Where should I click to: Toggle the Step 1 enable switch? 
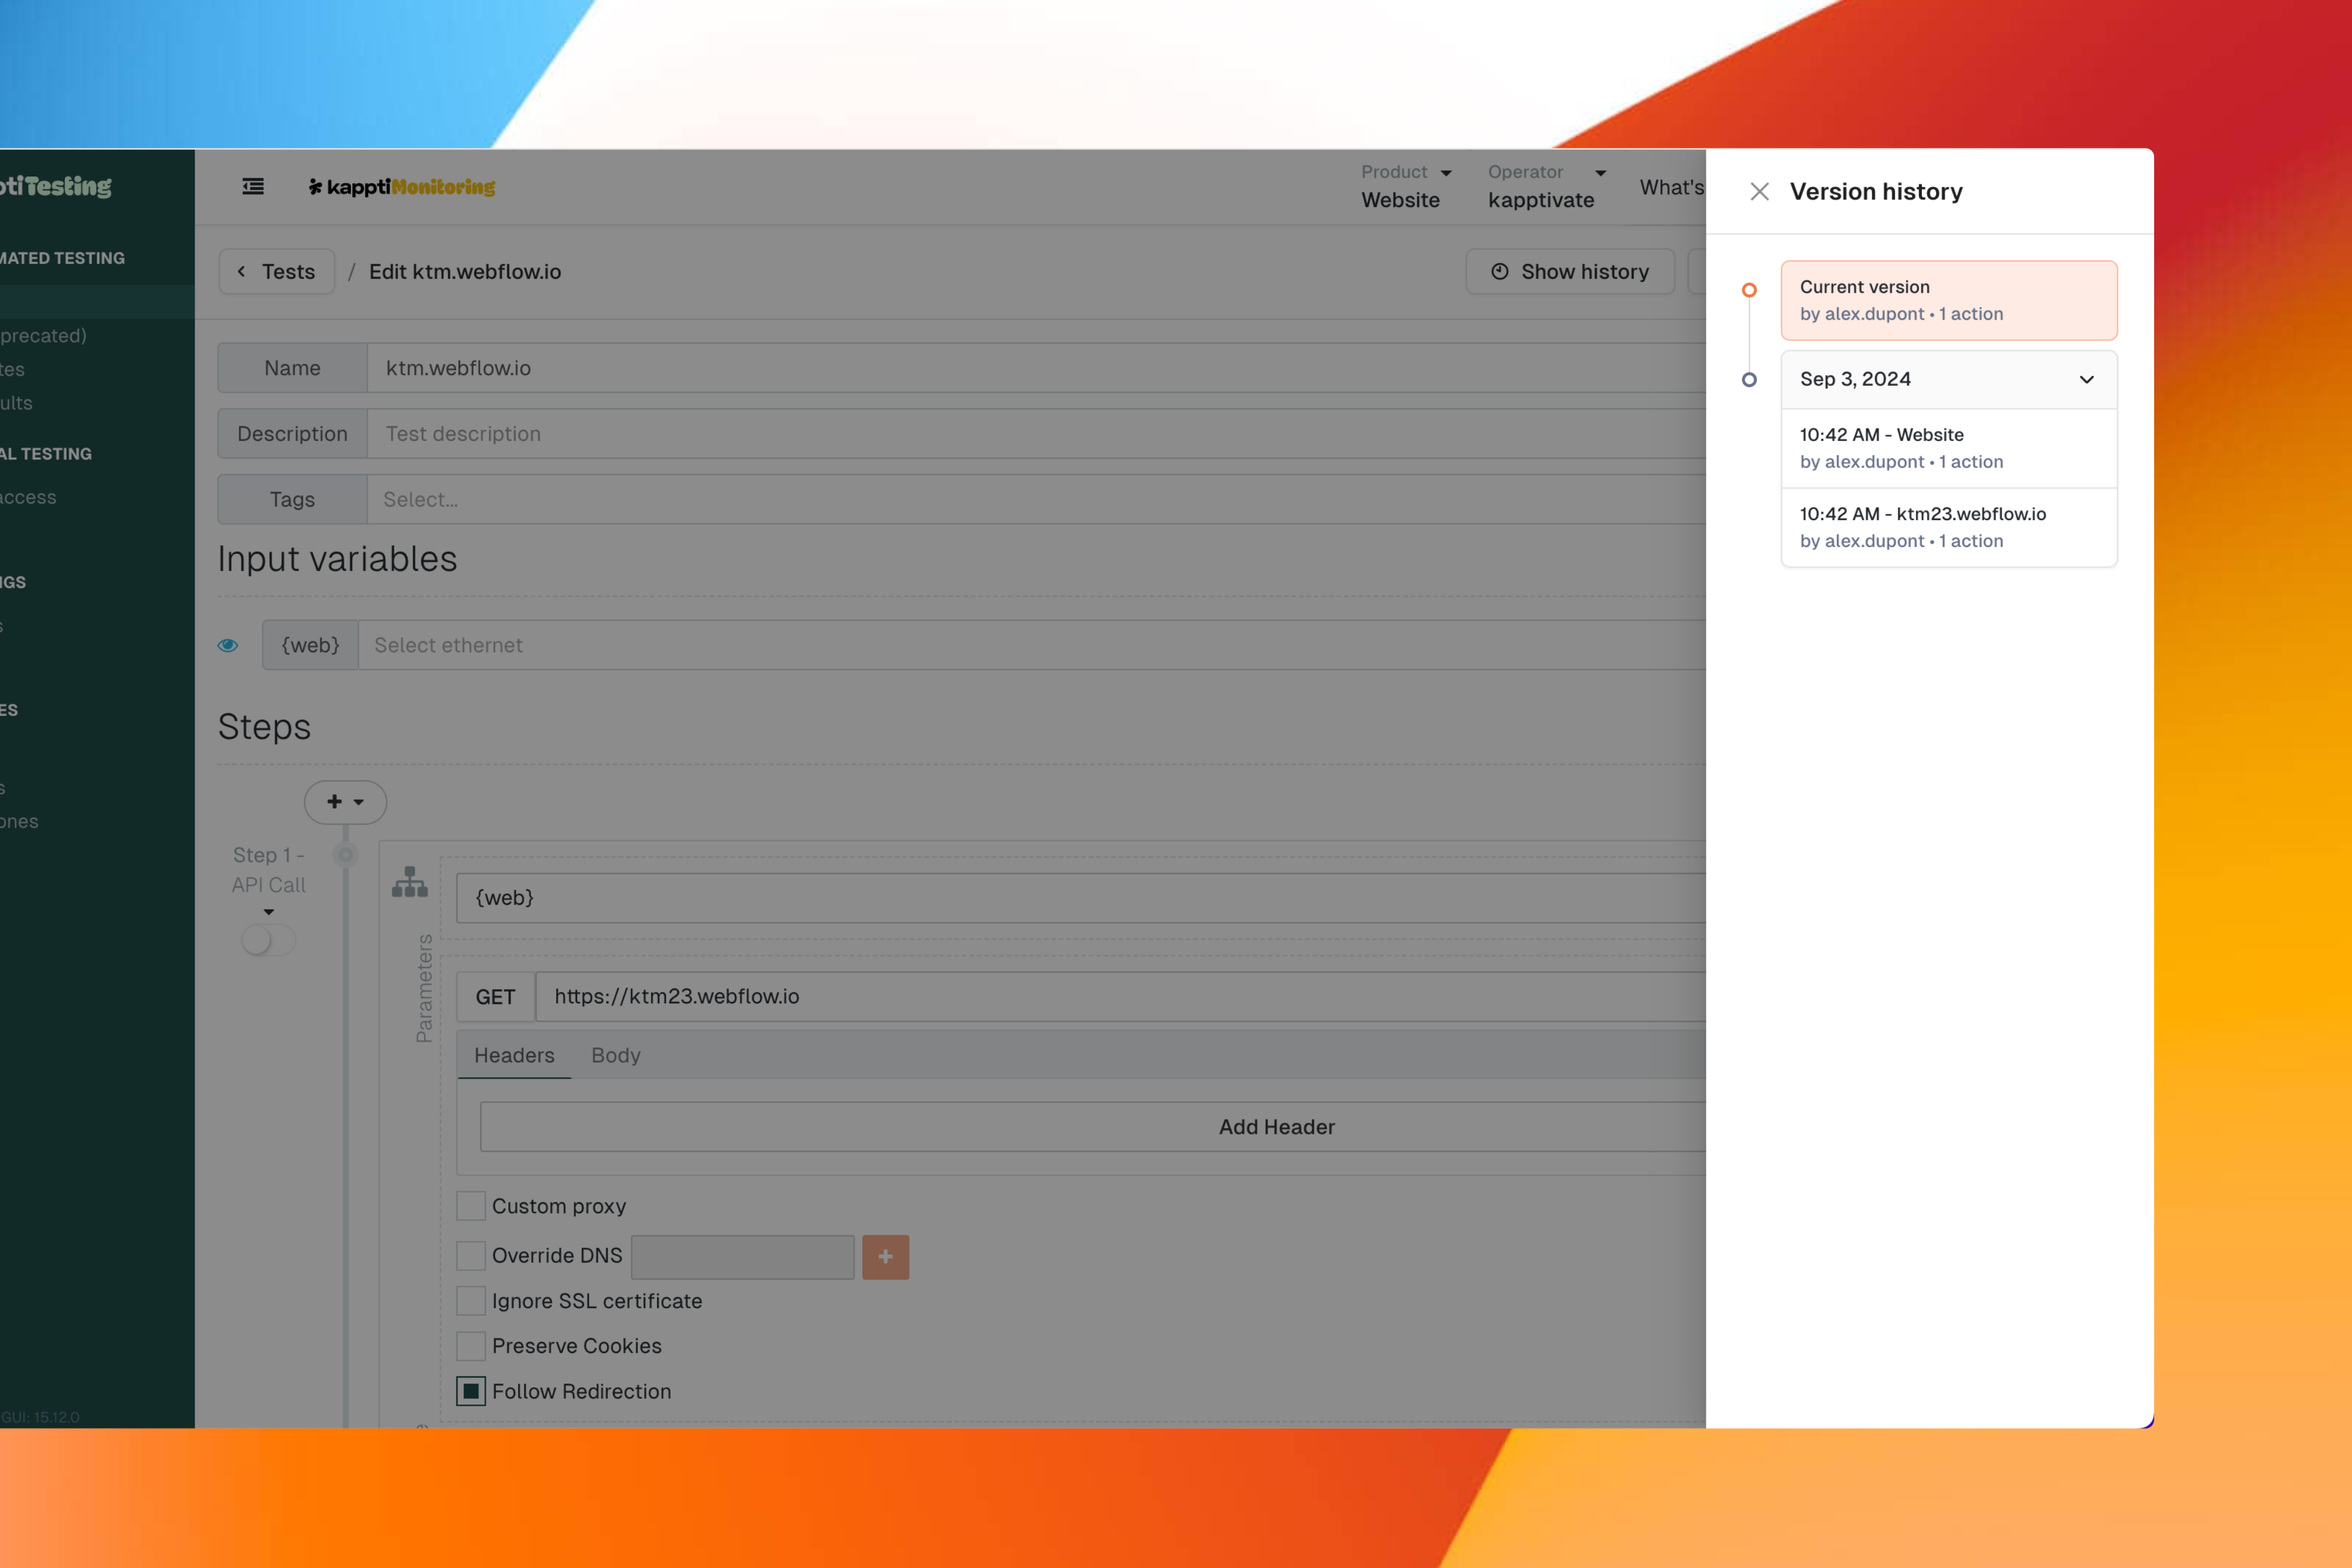click(x=268, y=940)
